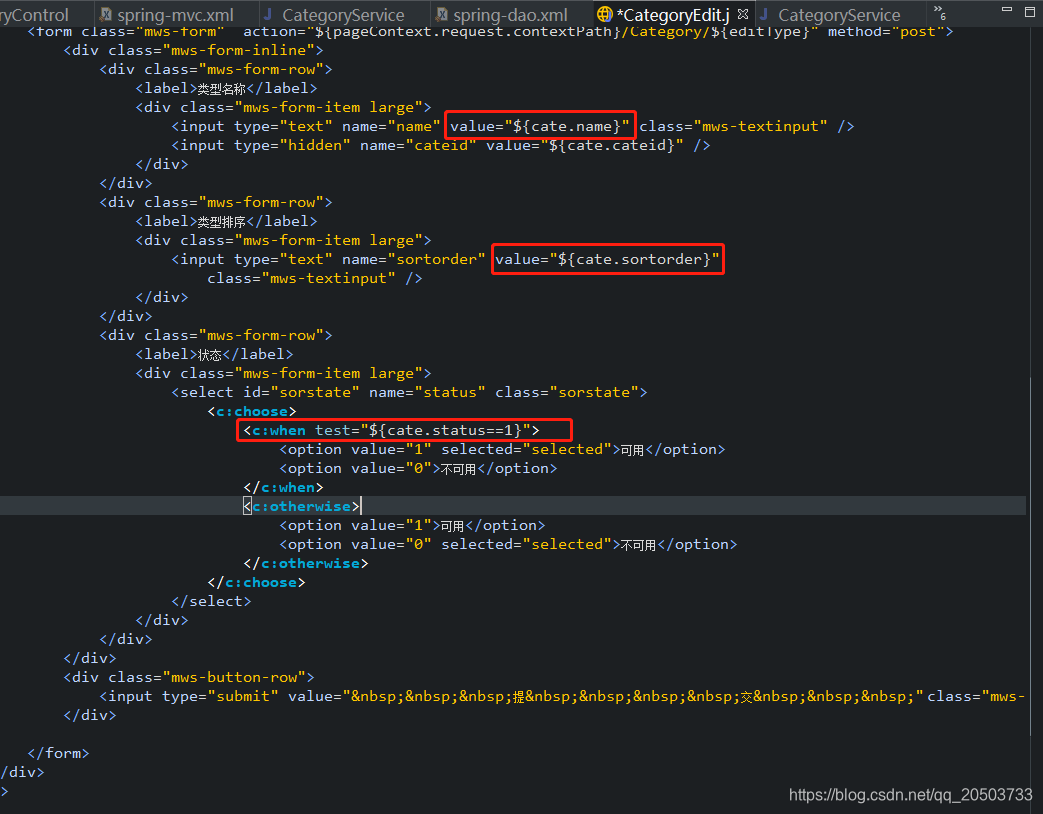
Task: Click the name="status" attribute
Action: tap(427, 392)
